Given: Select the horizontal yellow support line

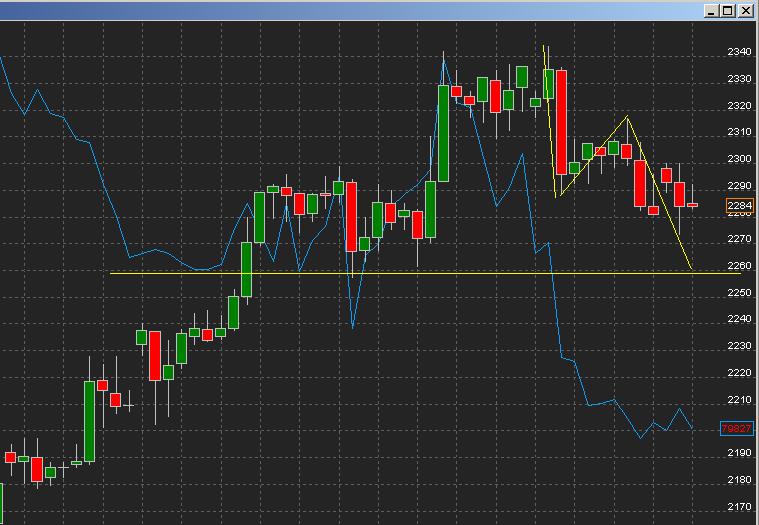Looking at the screenshot, I should point(425,273).
